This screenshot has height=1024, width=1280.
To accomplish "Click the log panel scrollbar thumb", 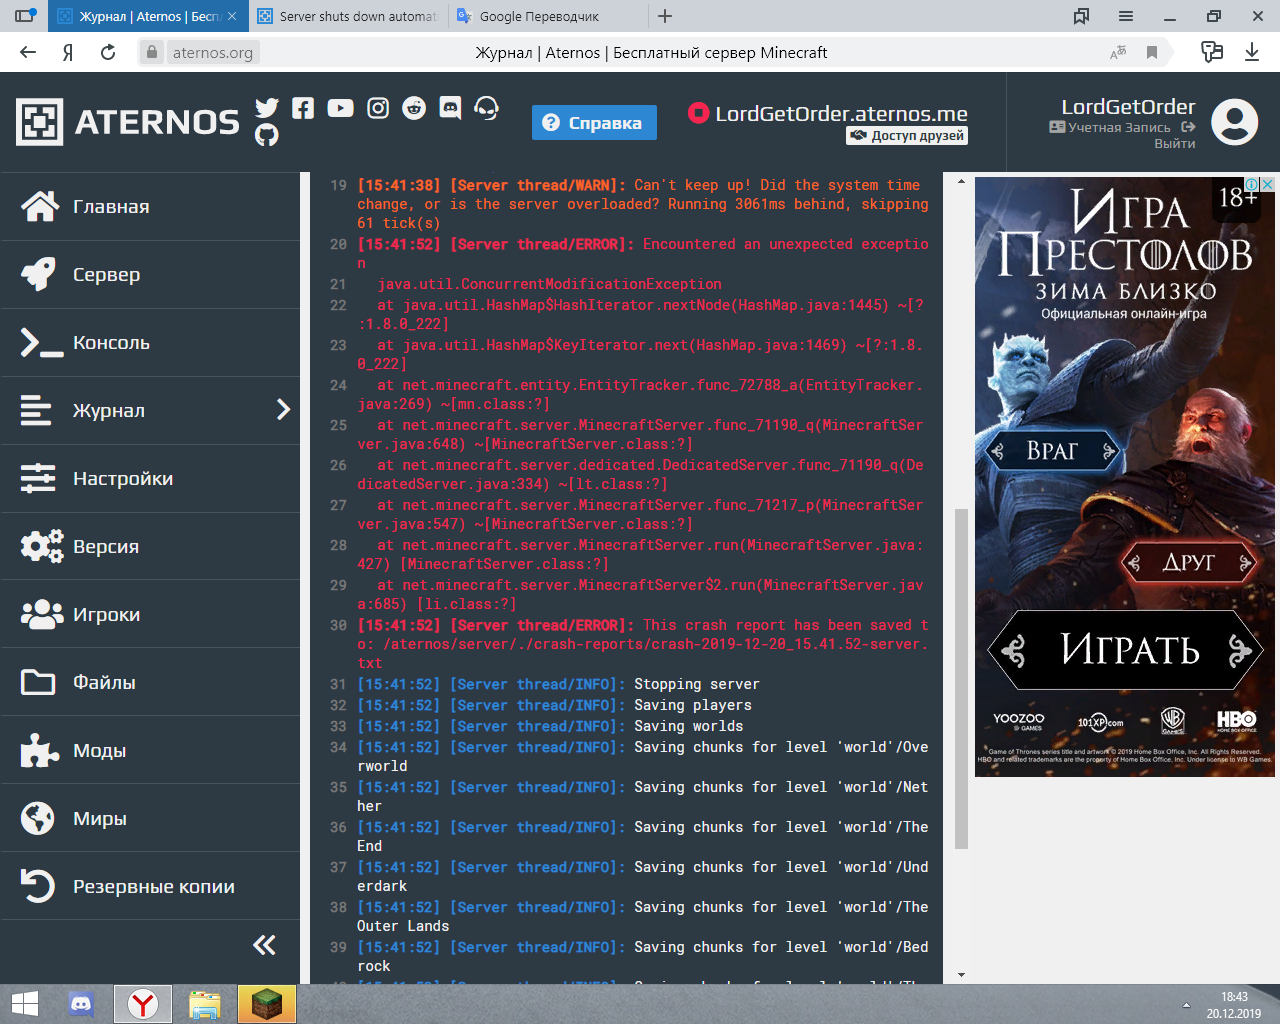I will coord(961,679).
